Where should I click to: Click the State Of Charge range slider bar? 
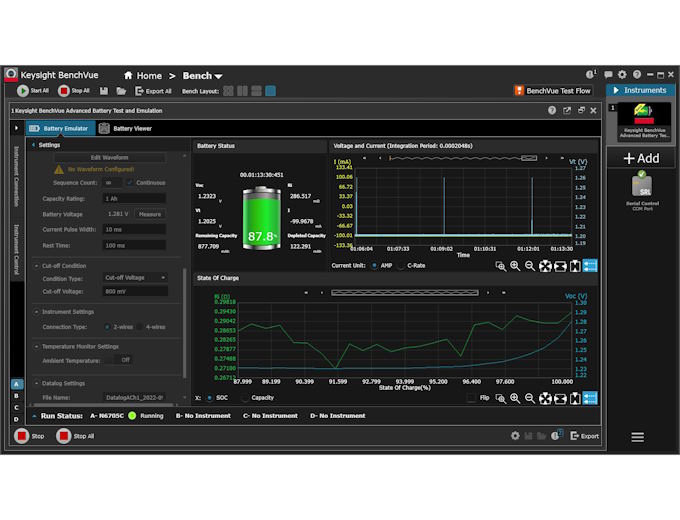(405, 293)
